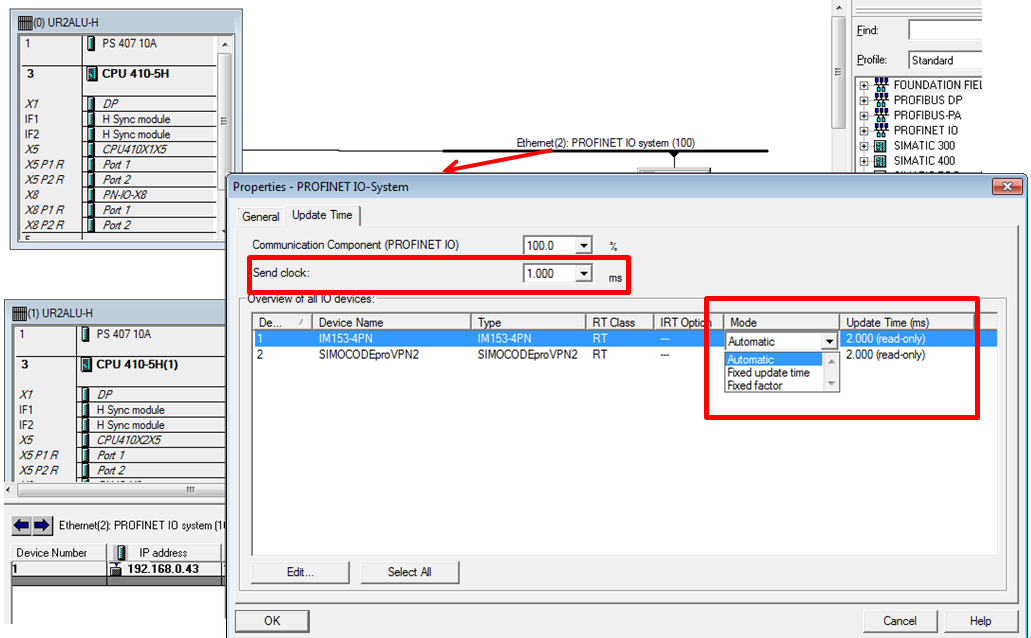Viewport: 1031px width, 638px height.
Task: Click the PROFINET IO catalog icon
Action: (881, 130)
